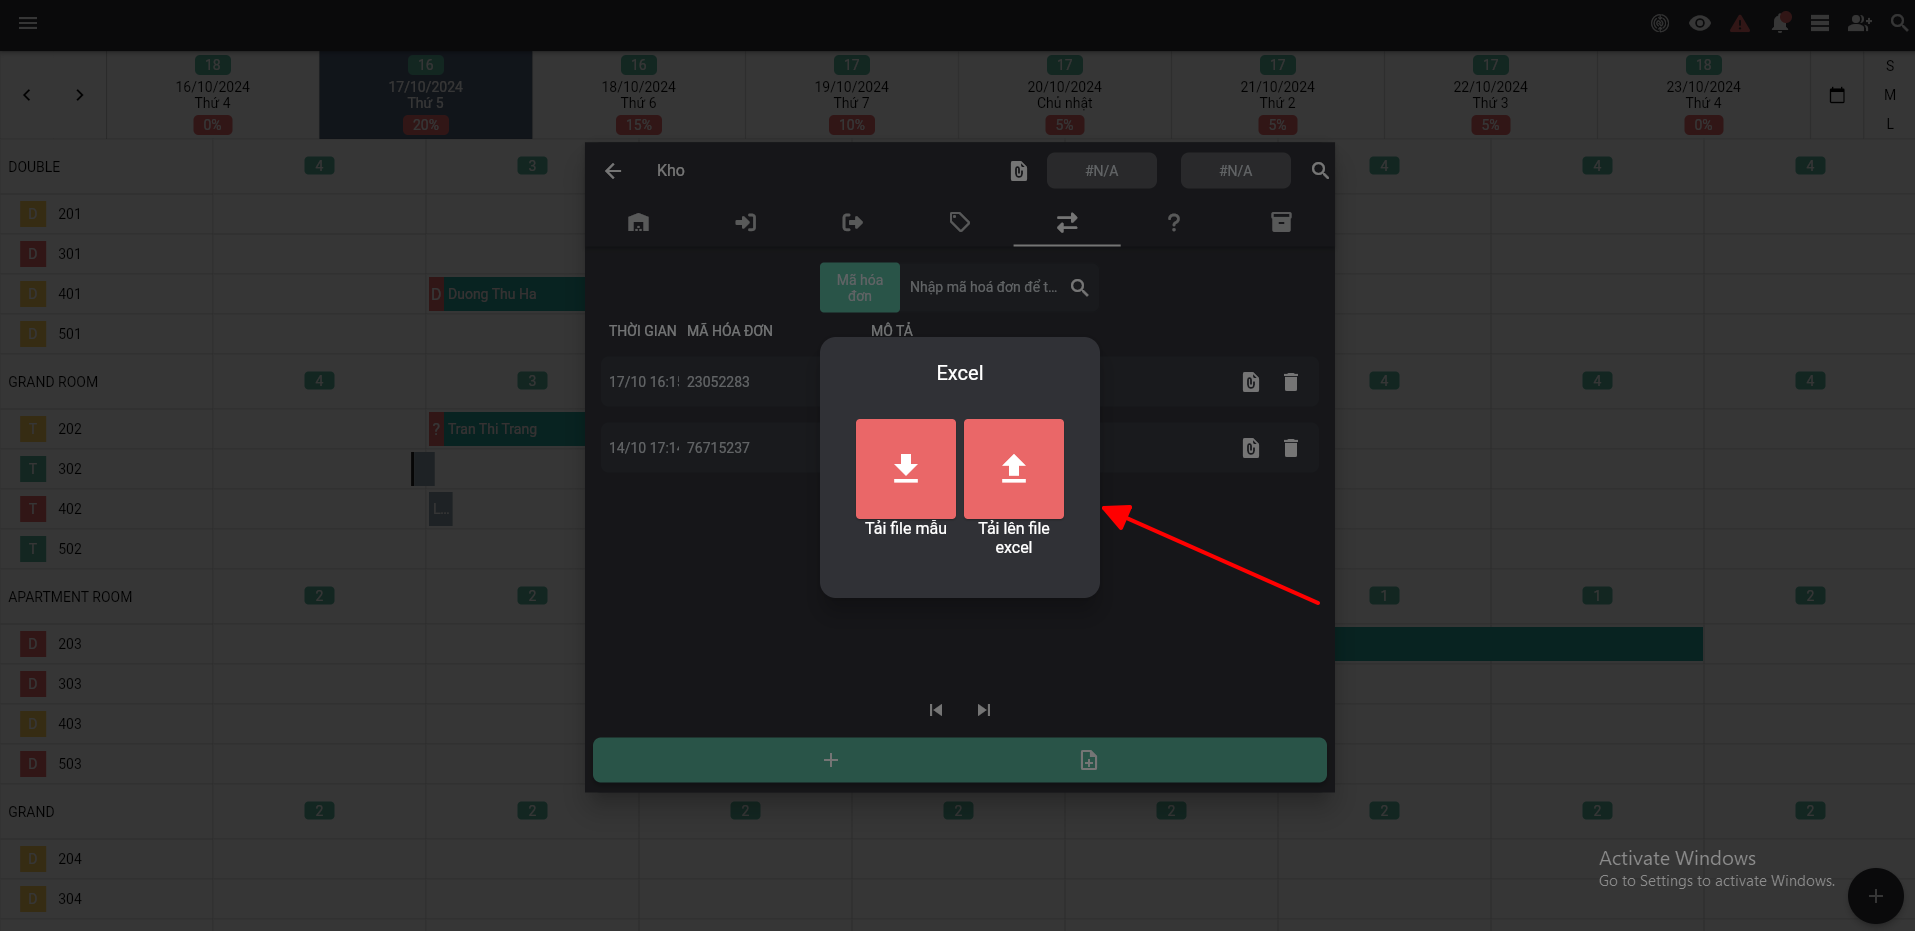The height and width of the screenshot is (931, 1915).
Task: Click the MÃ HÓA ĐƠN column header
Action: 730,331
